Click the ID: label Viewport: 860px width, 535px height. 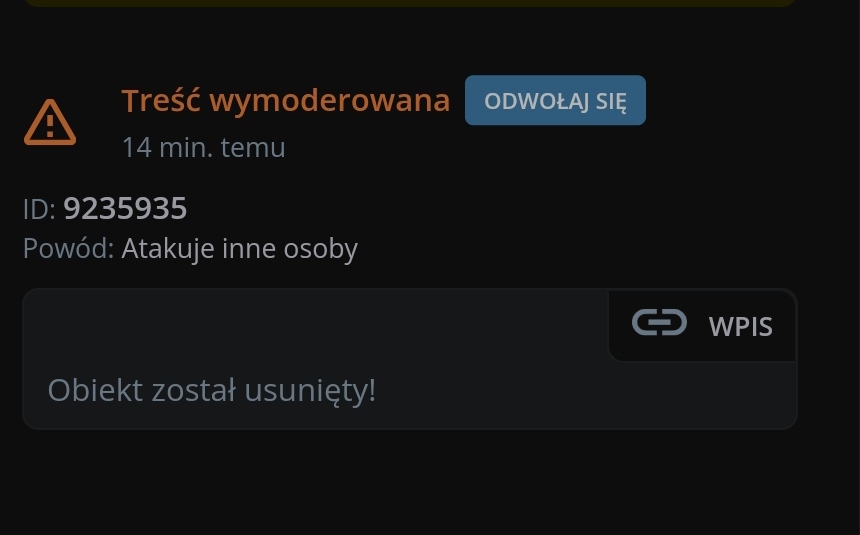(39, 210)
